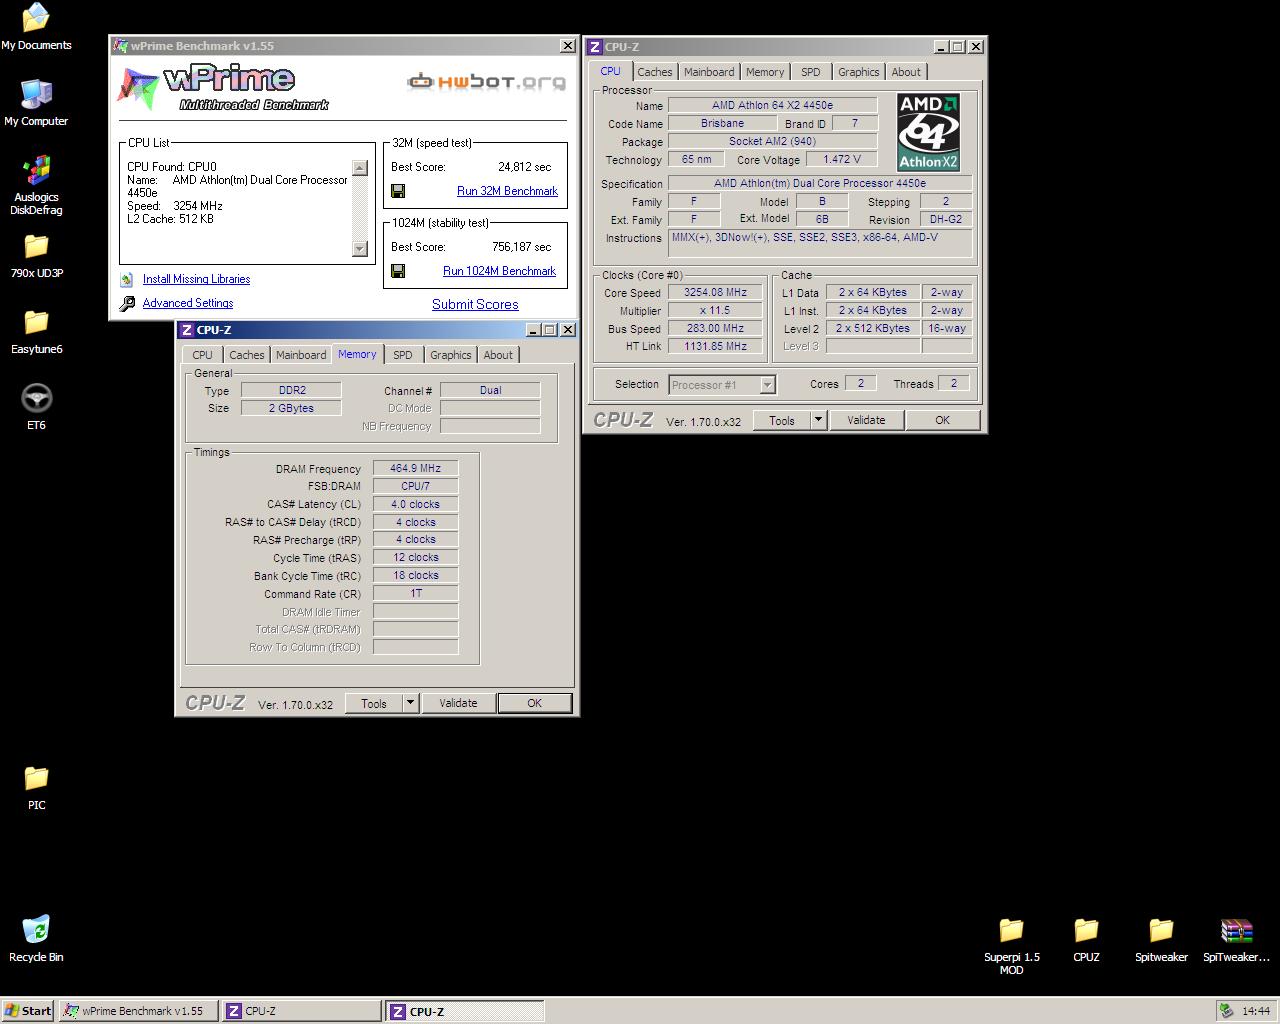Screen dimensions: 1280x1024
Task: Click the wPrime title bar icon
Action: click(x=121, y=46)
